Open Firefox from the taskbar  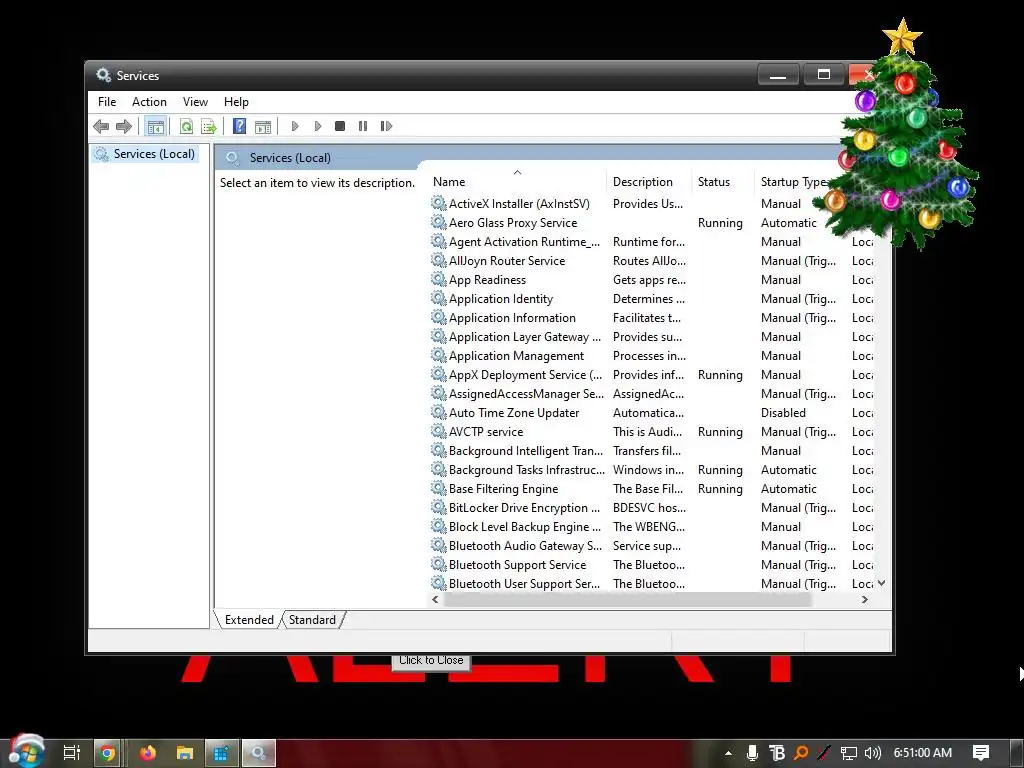coord(148,753)
